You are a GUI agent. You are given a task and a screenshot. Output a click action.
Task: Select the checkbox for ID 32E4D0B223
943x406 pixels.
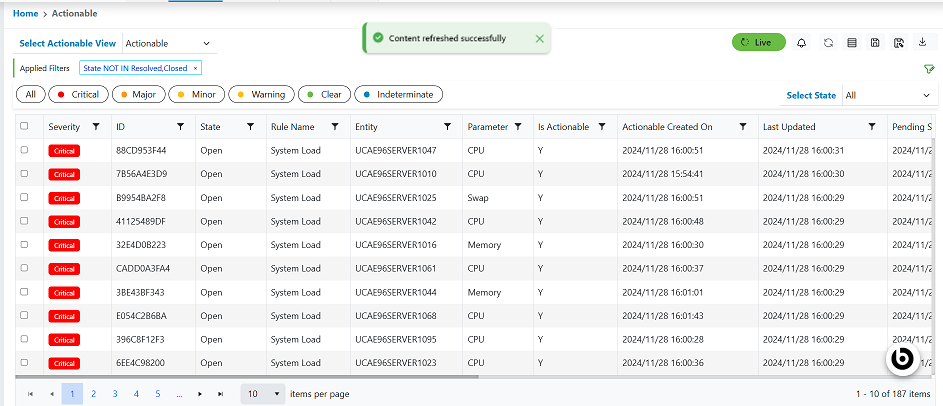(25, 245)
